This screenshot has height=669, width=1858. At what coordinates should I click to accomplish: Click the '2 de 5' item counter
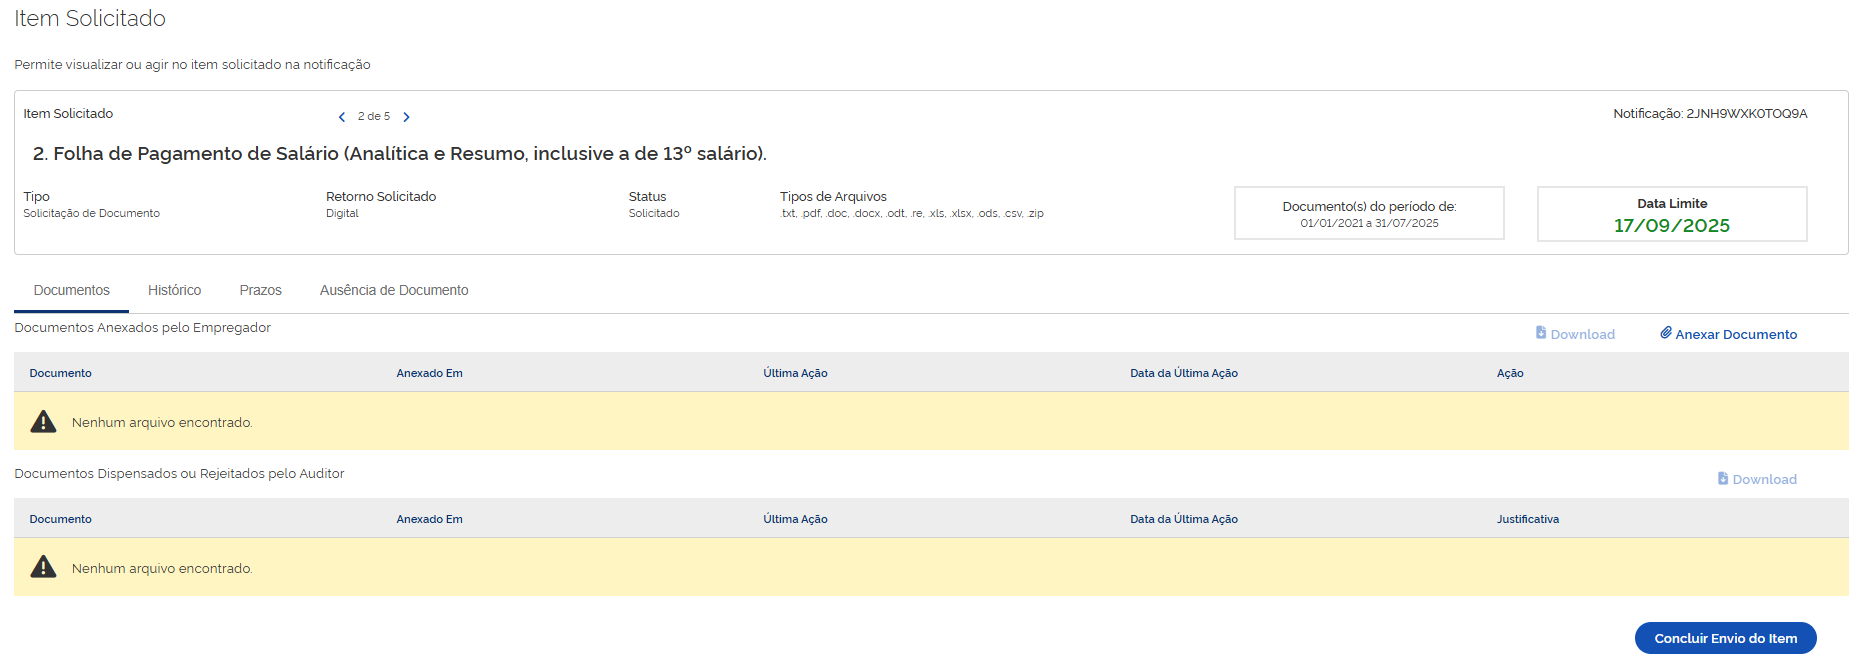pos(374,117)
